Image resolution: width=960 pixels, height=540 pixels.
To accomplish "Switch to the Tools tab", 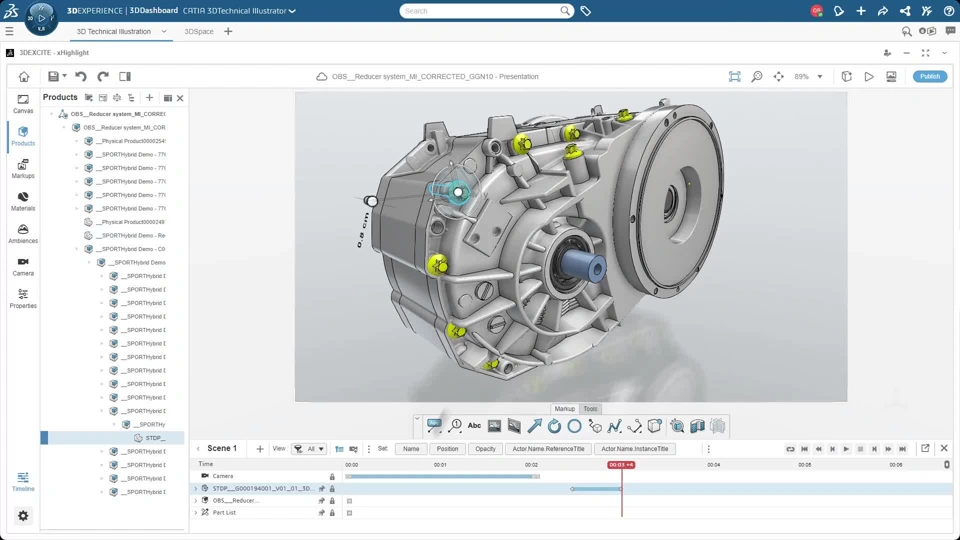I will (x=590, y=409).
